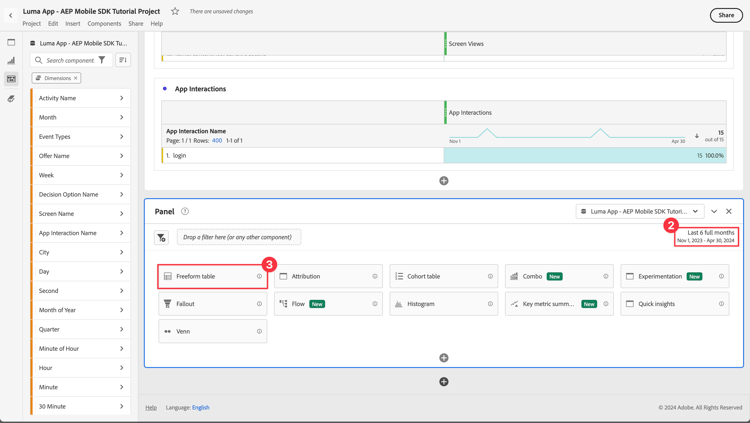Screen dimensions: 750x423
Task: Expand the Offer Name dimension arrow
Action: click(x=121, y=156)
